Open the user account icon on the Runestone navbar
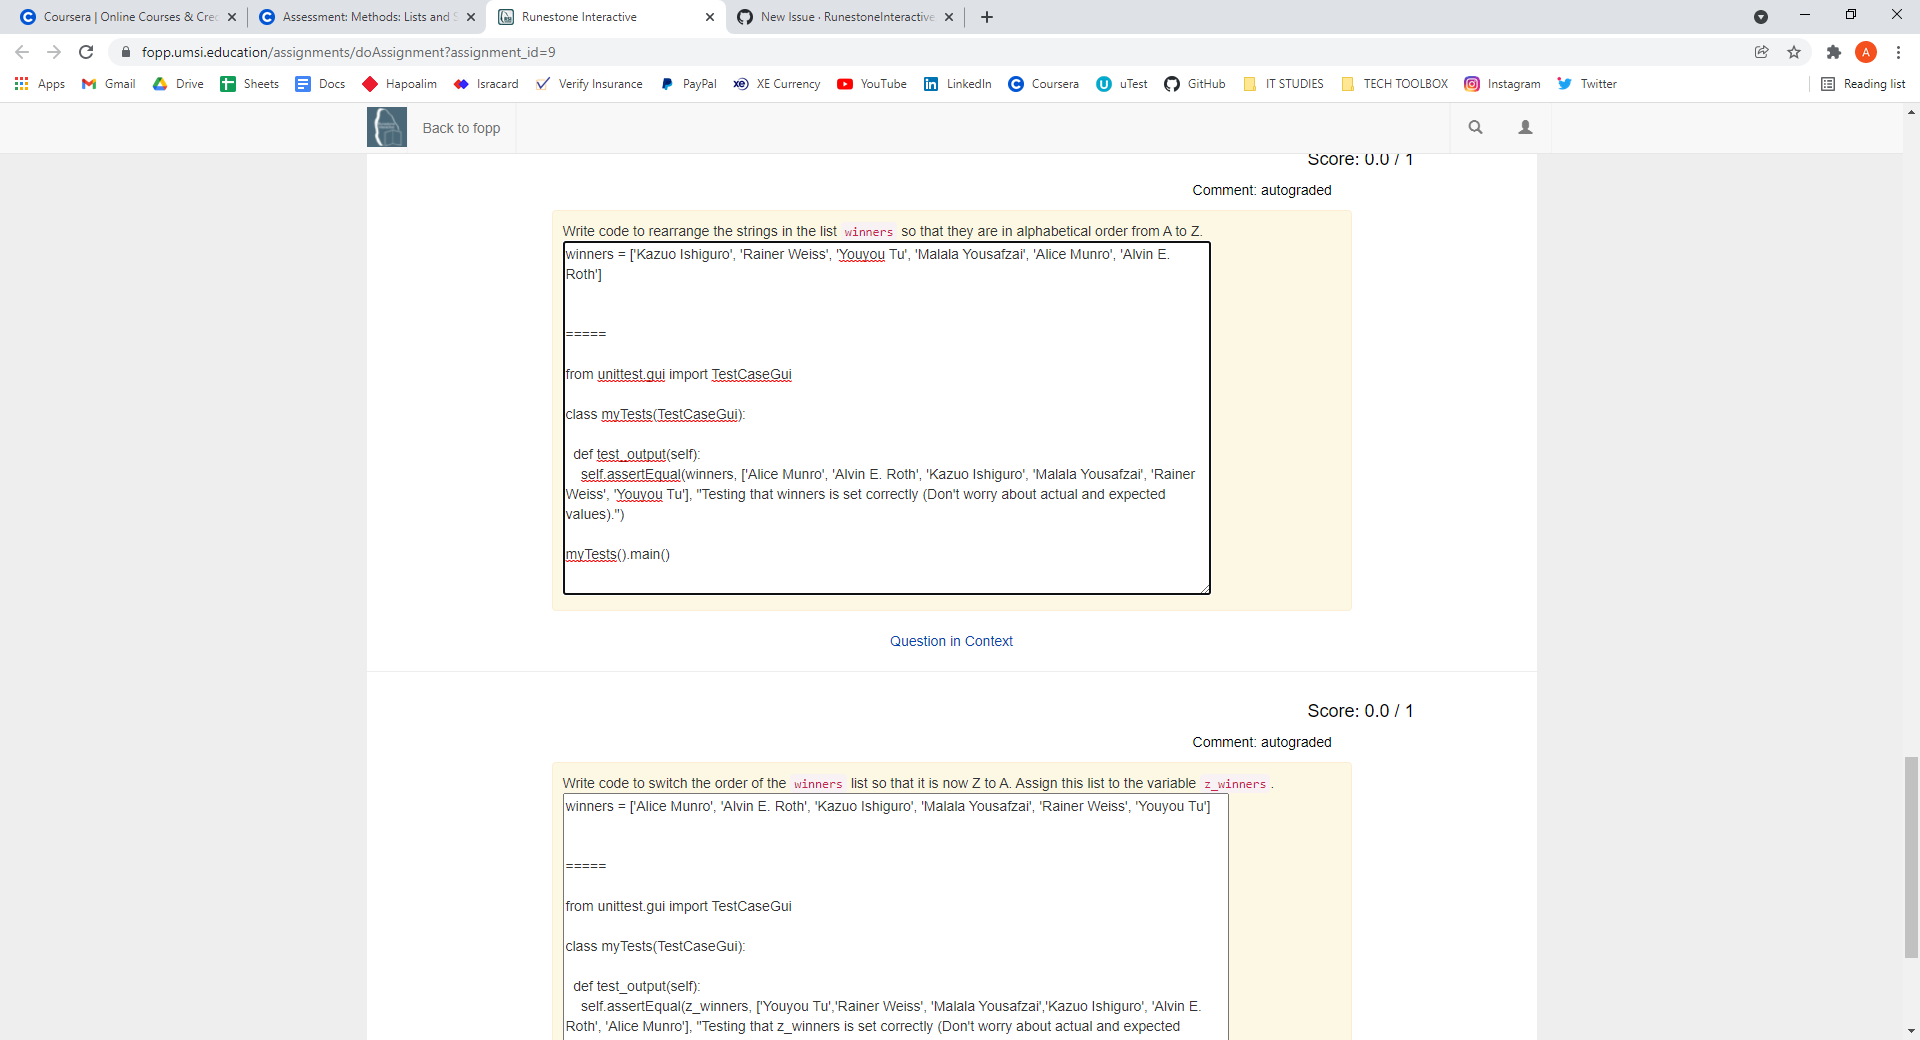 (1526, 127)
